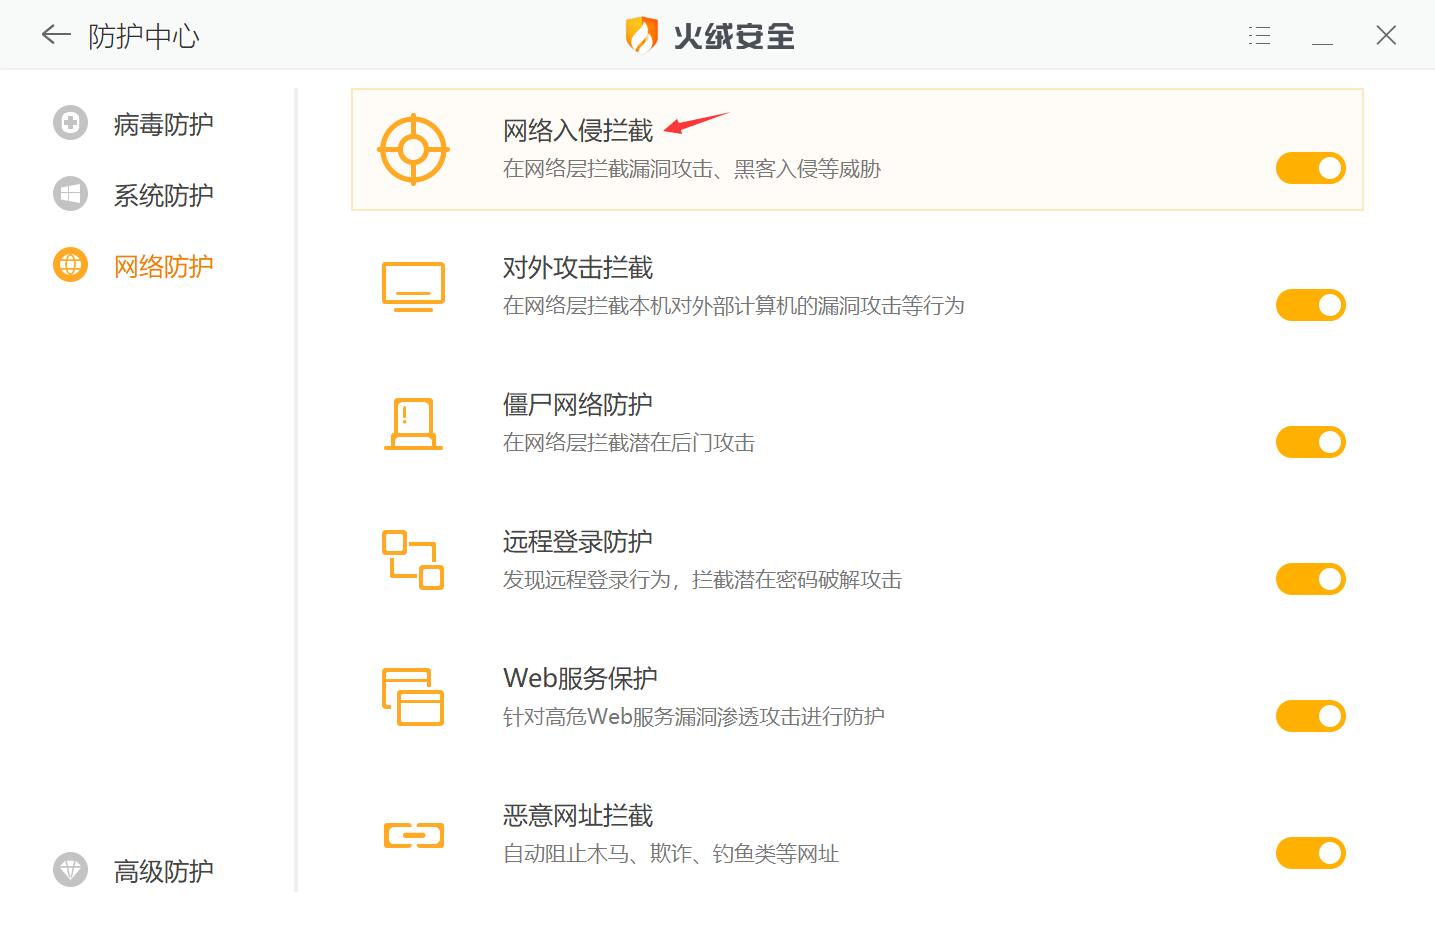Turn off the 对外攻击拦截 toggle
Image resolution: width=1435 pixels, height=945 pixels.
pyautogui.click(x=1310, y=305)
